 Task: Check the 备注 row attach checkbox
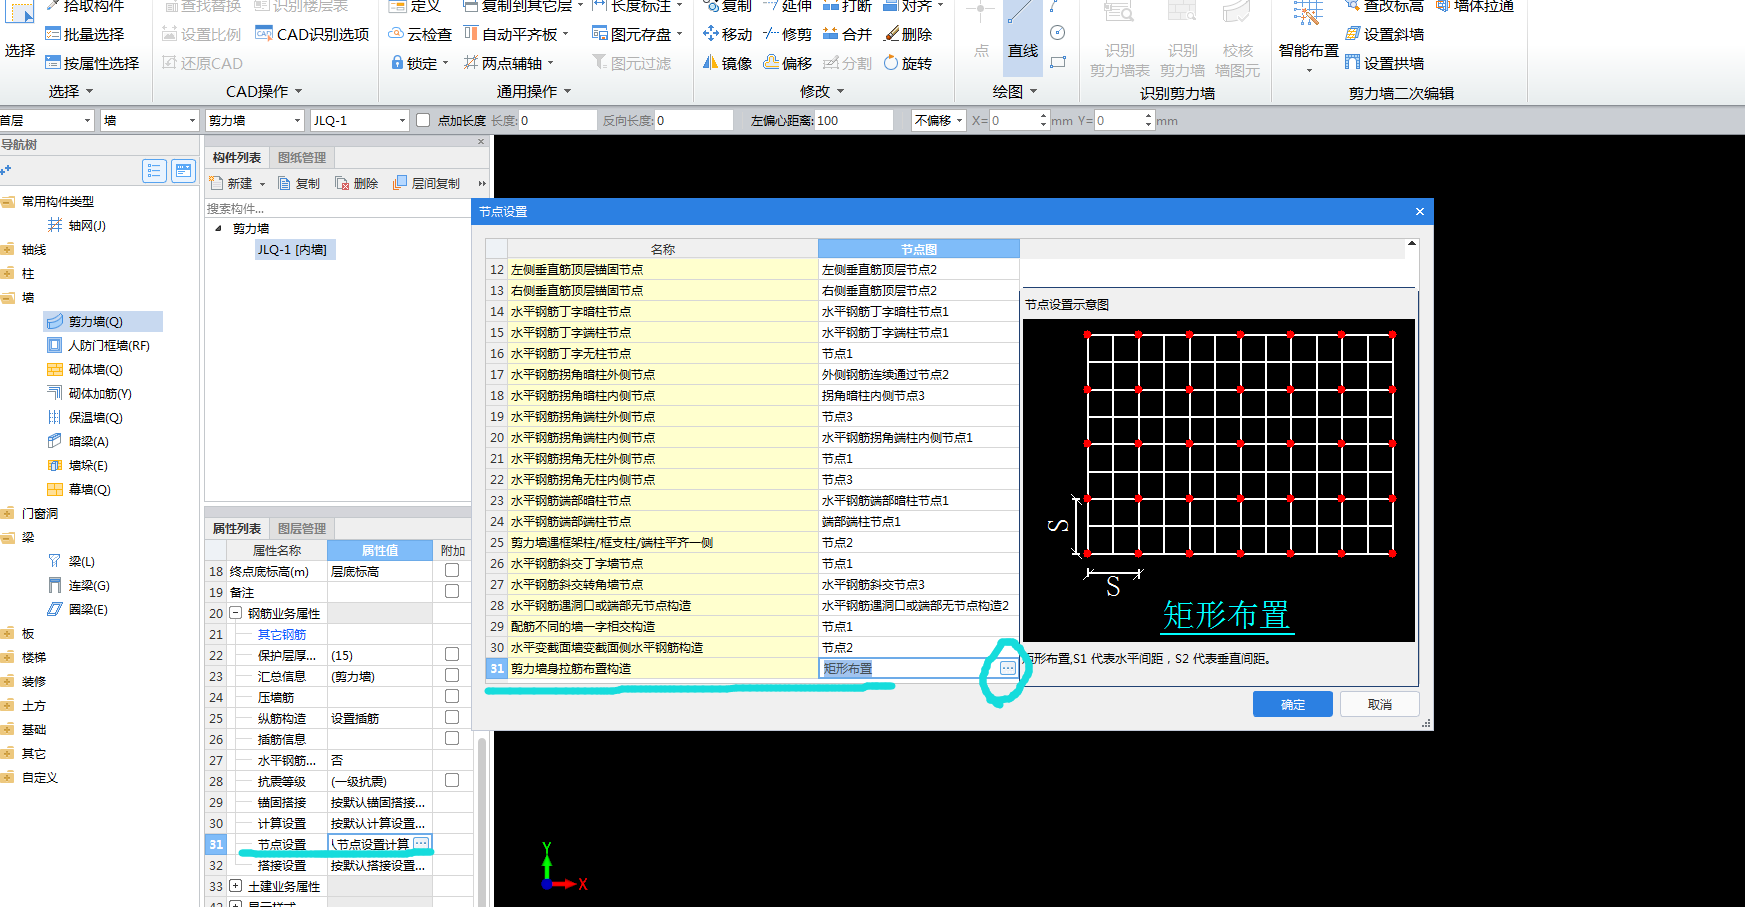[x=452, y=592]
